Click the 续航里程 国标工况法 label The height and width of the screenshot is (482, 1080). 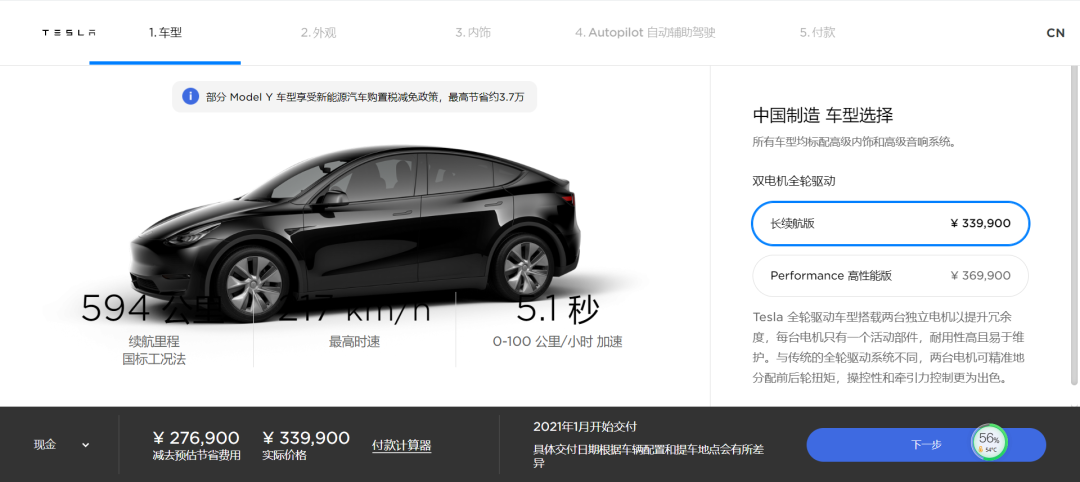point(154,350)
